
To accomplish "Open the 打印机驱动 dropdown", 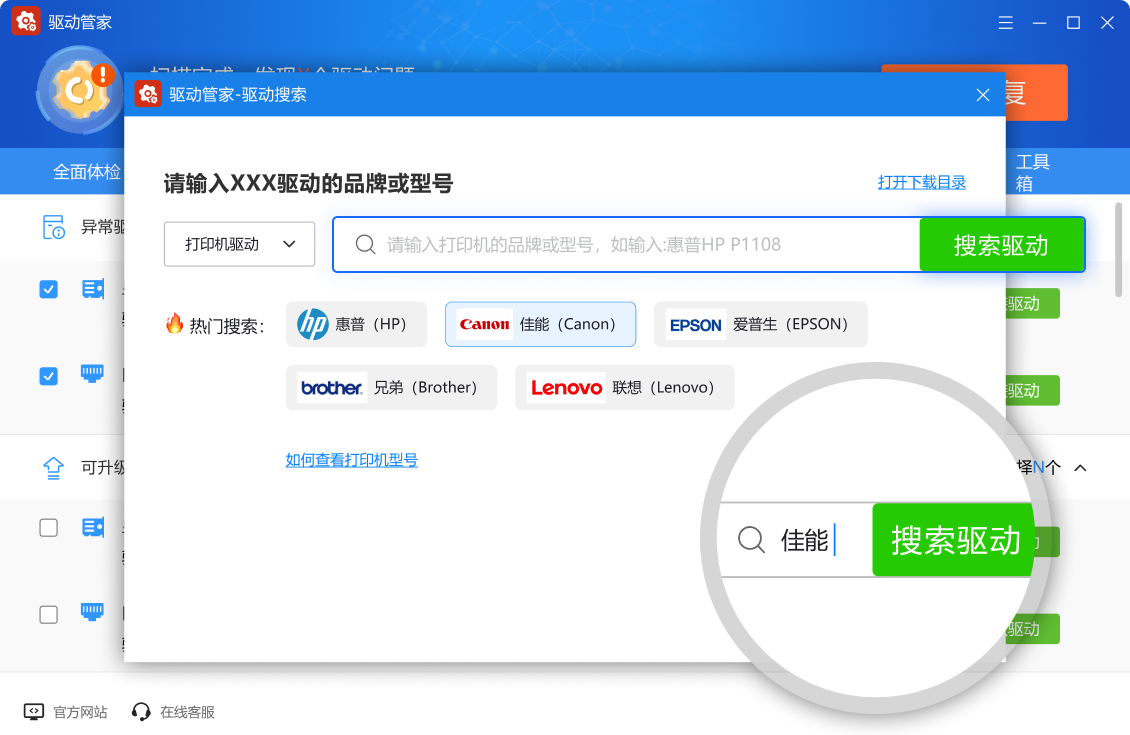I will tap(239, 244).
